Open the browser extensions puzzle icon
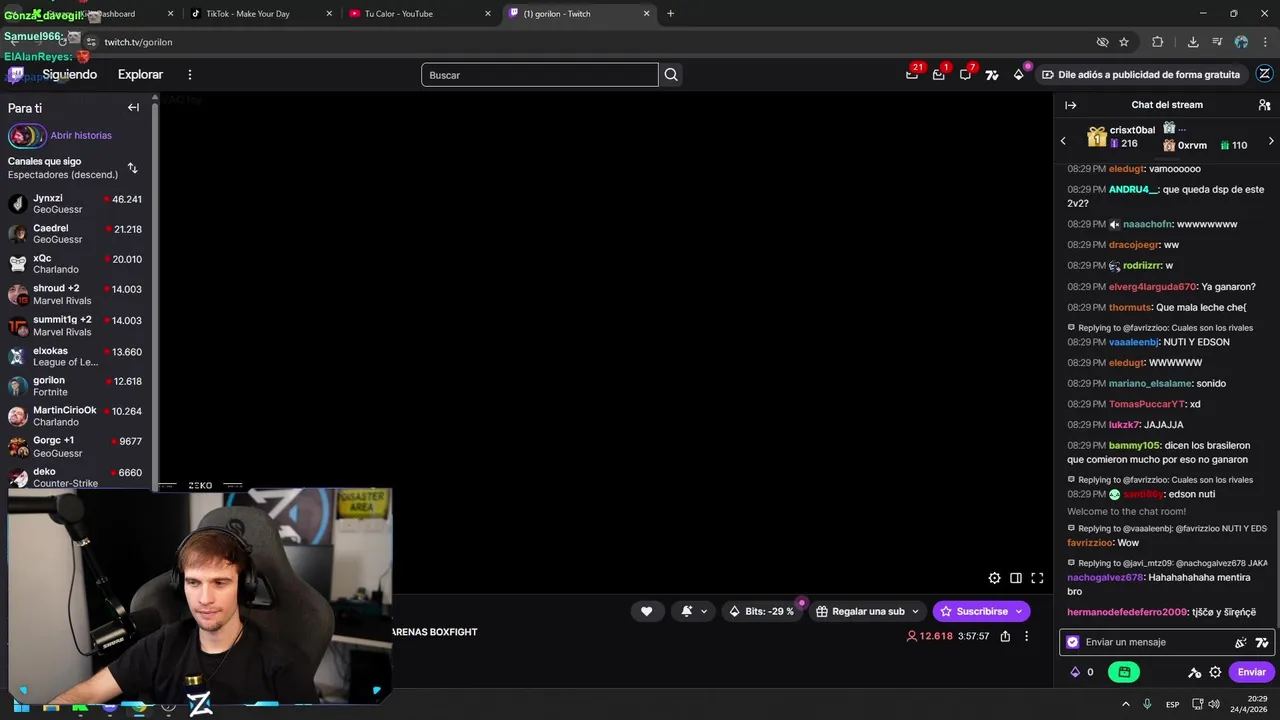Viewport: 1280px width, 720px height. pos(1158,42)
